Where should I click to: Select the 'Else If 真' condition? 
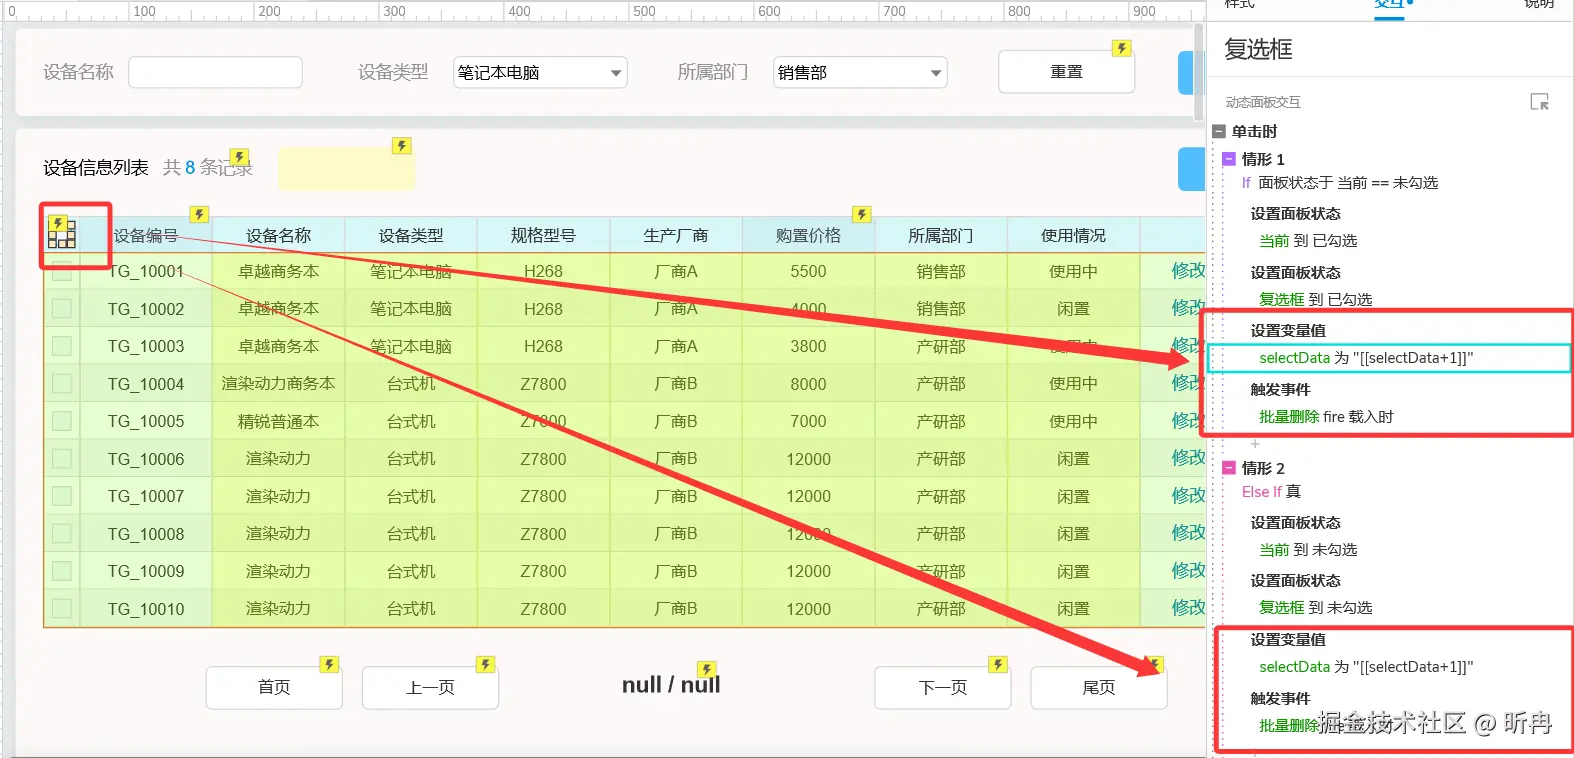coord(1271,492)
